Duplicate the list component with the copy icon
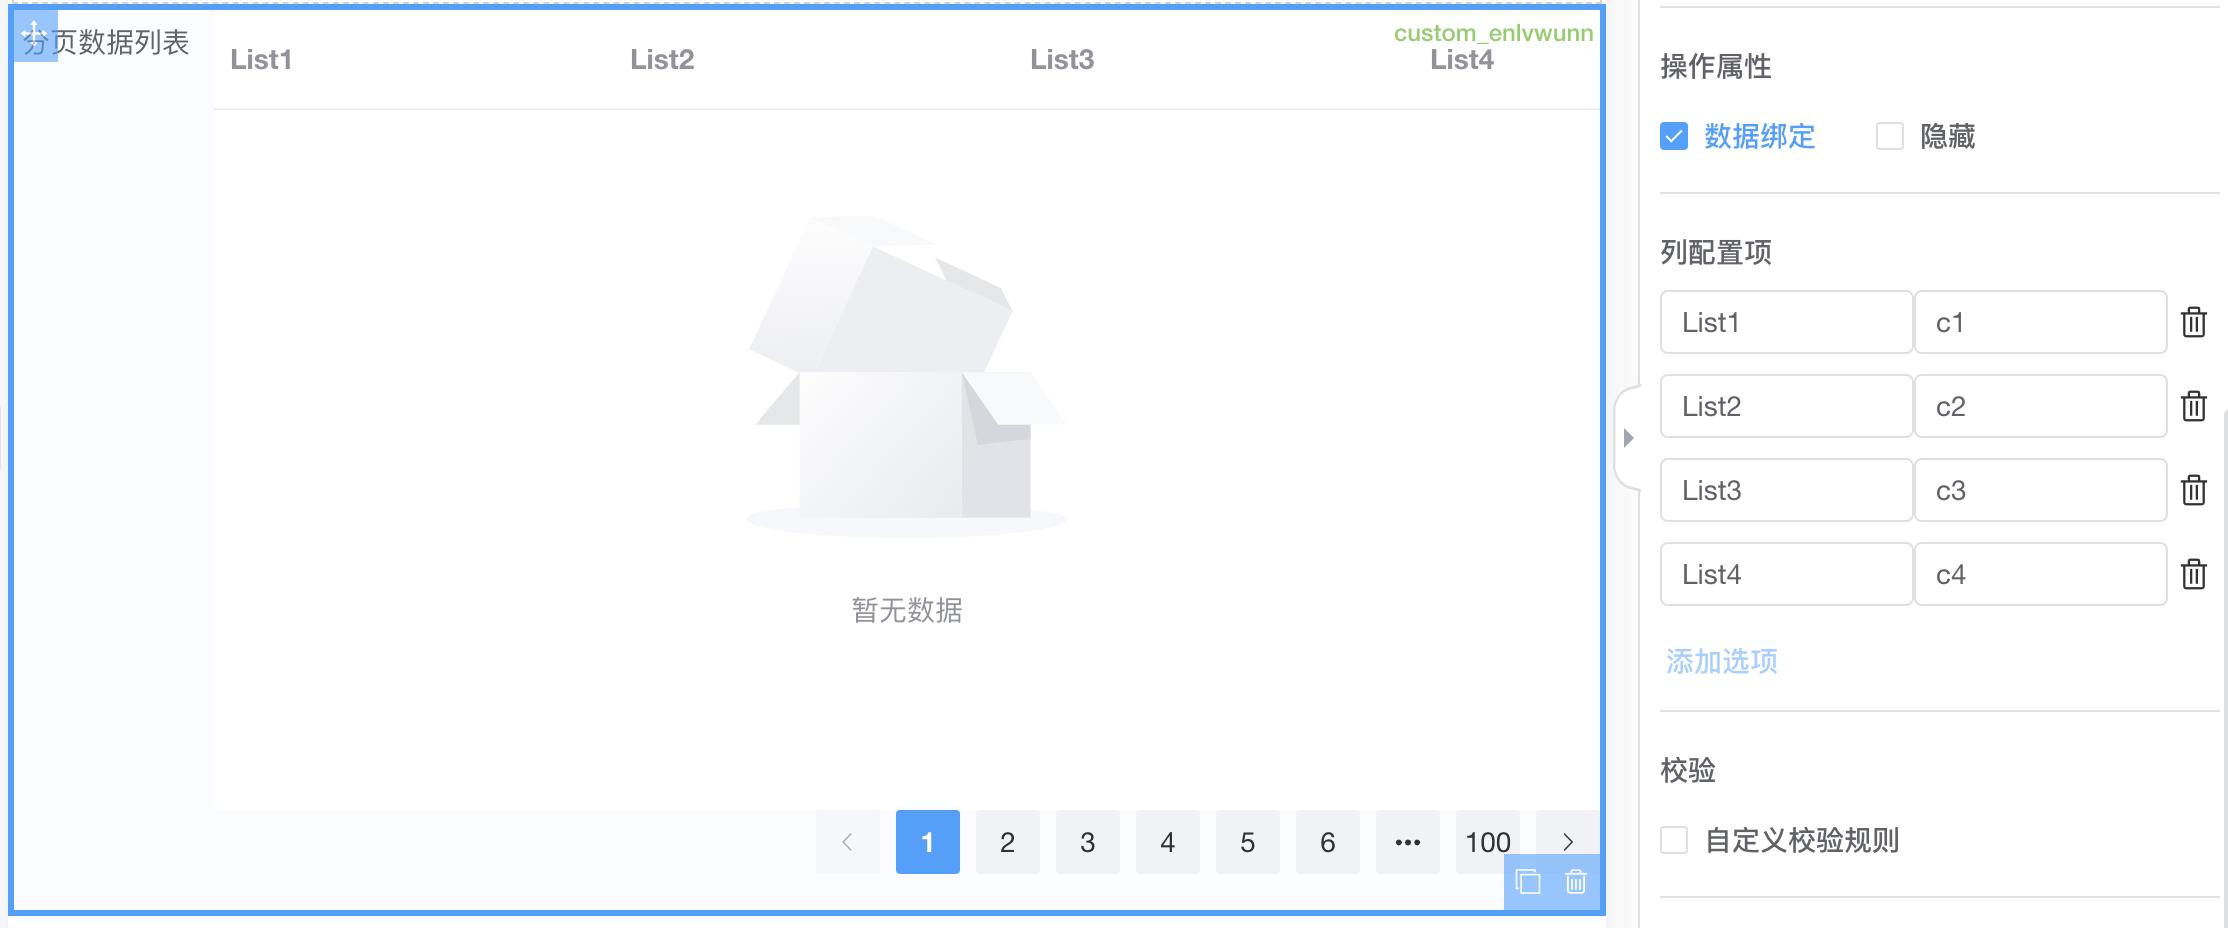Viewport: 2228px width, 928px height. (1527, 883)
